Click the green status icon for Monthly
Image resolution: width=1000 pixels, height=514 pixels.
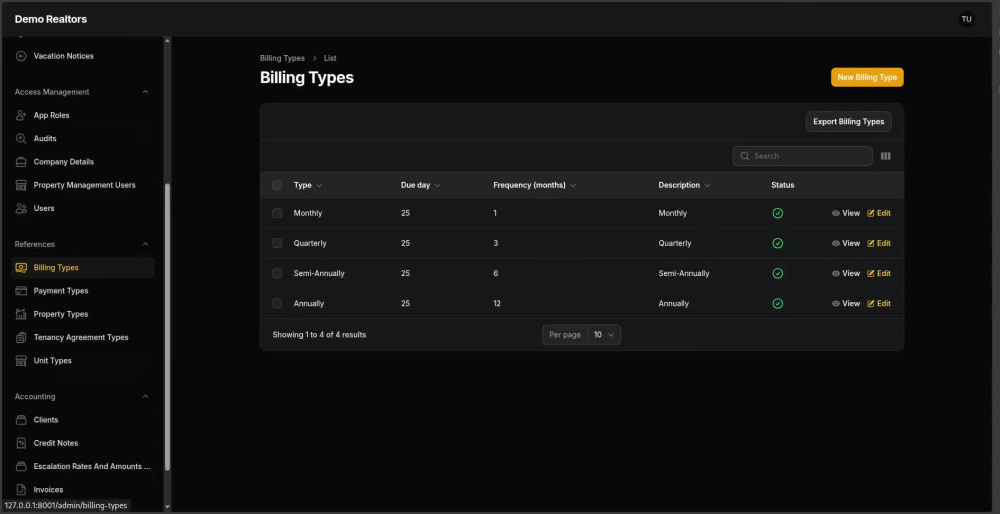point(777,213)
